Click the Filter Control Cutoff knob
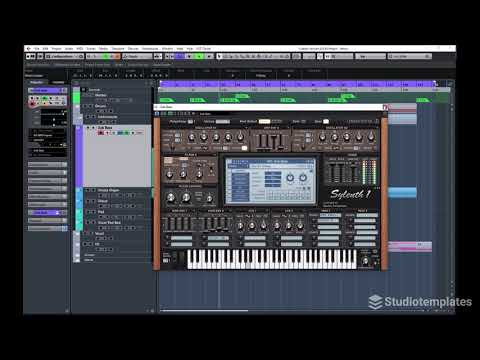480x360 pixels. point(171,198)
